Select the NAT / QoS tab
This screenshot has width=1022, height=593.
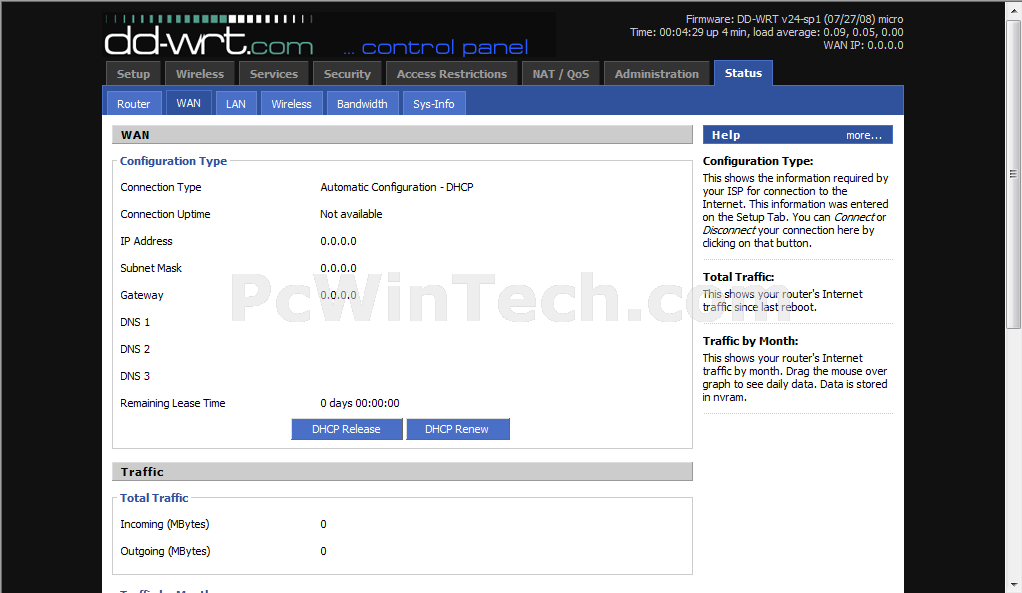coord(561,74)
